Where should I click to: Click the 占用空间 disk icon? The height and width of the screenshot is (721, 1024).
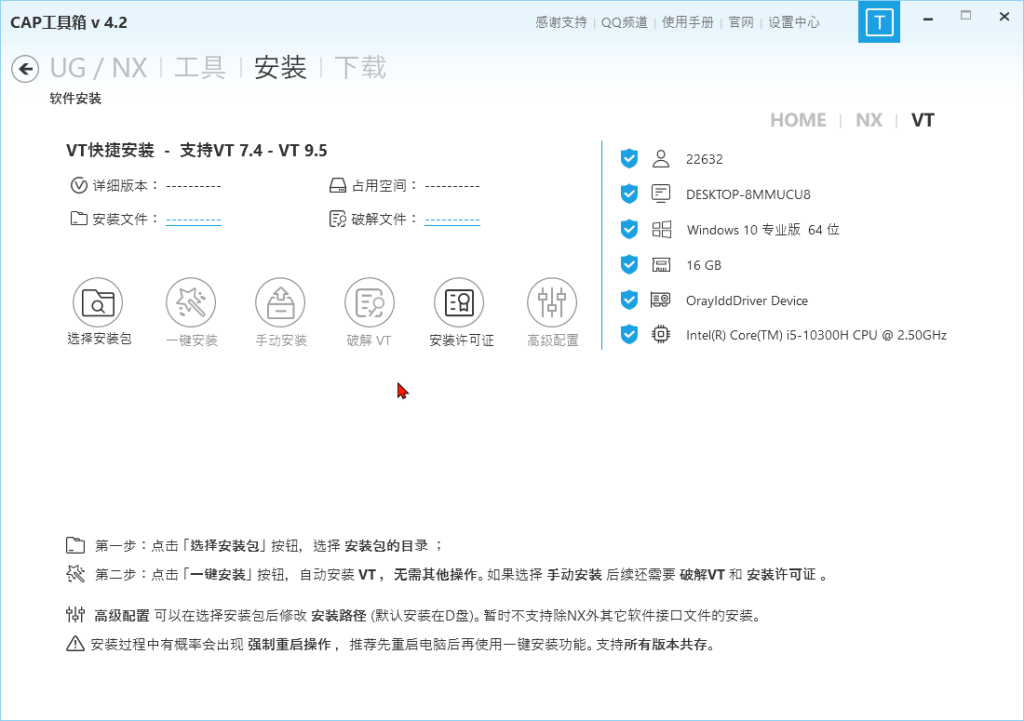[338, 186]
